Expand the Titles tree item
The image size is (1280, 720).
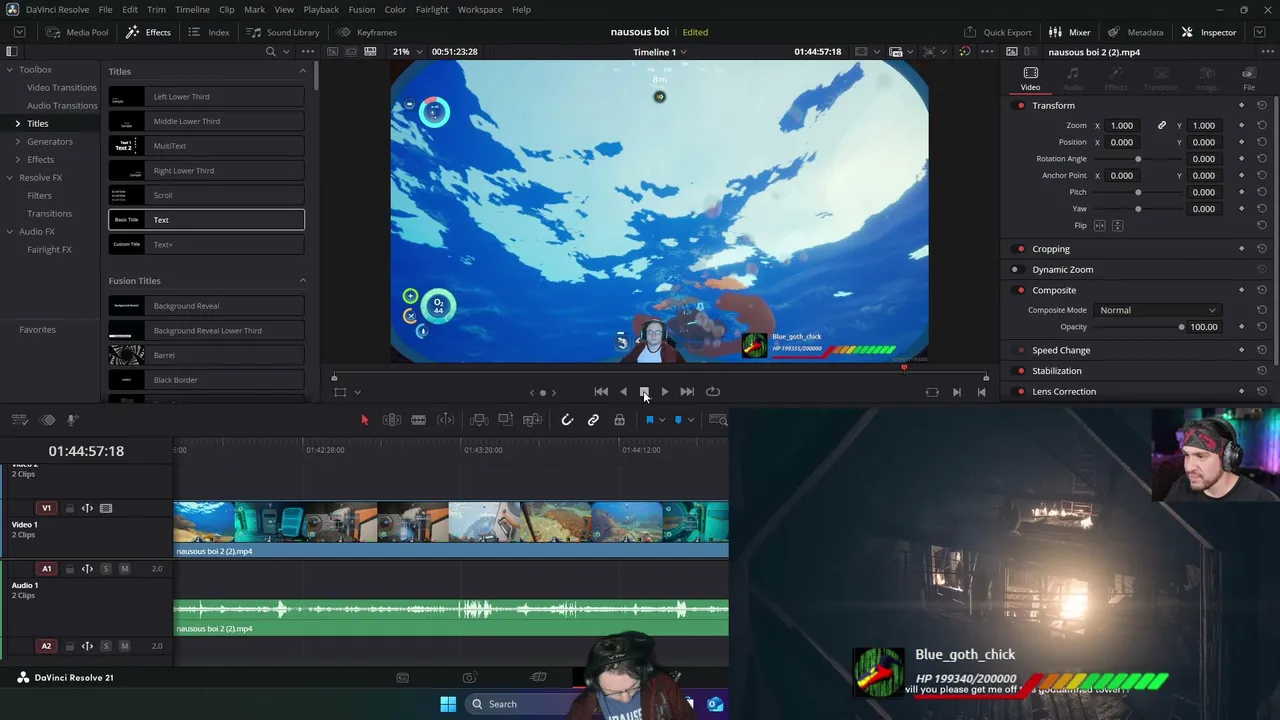point(18,123)
